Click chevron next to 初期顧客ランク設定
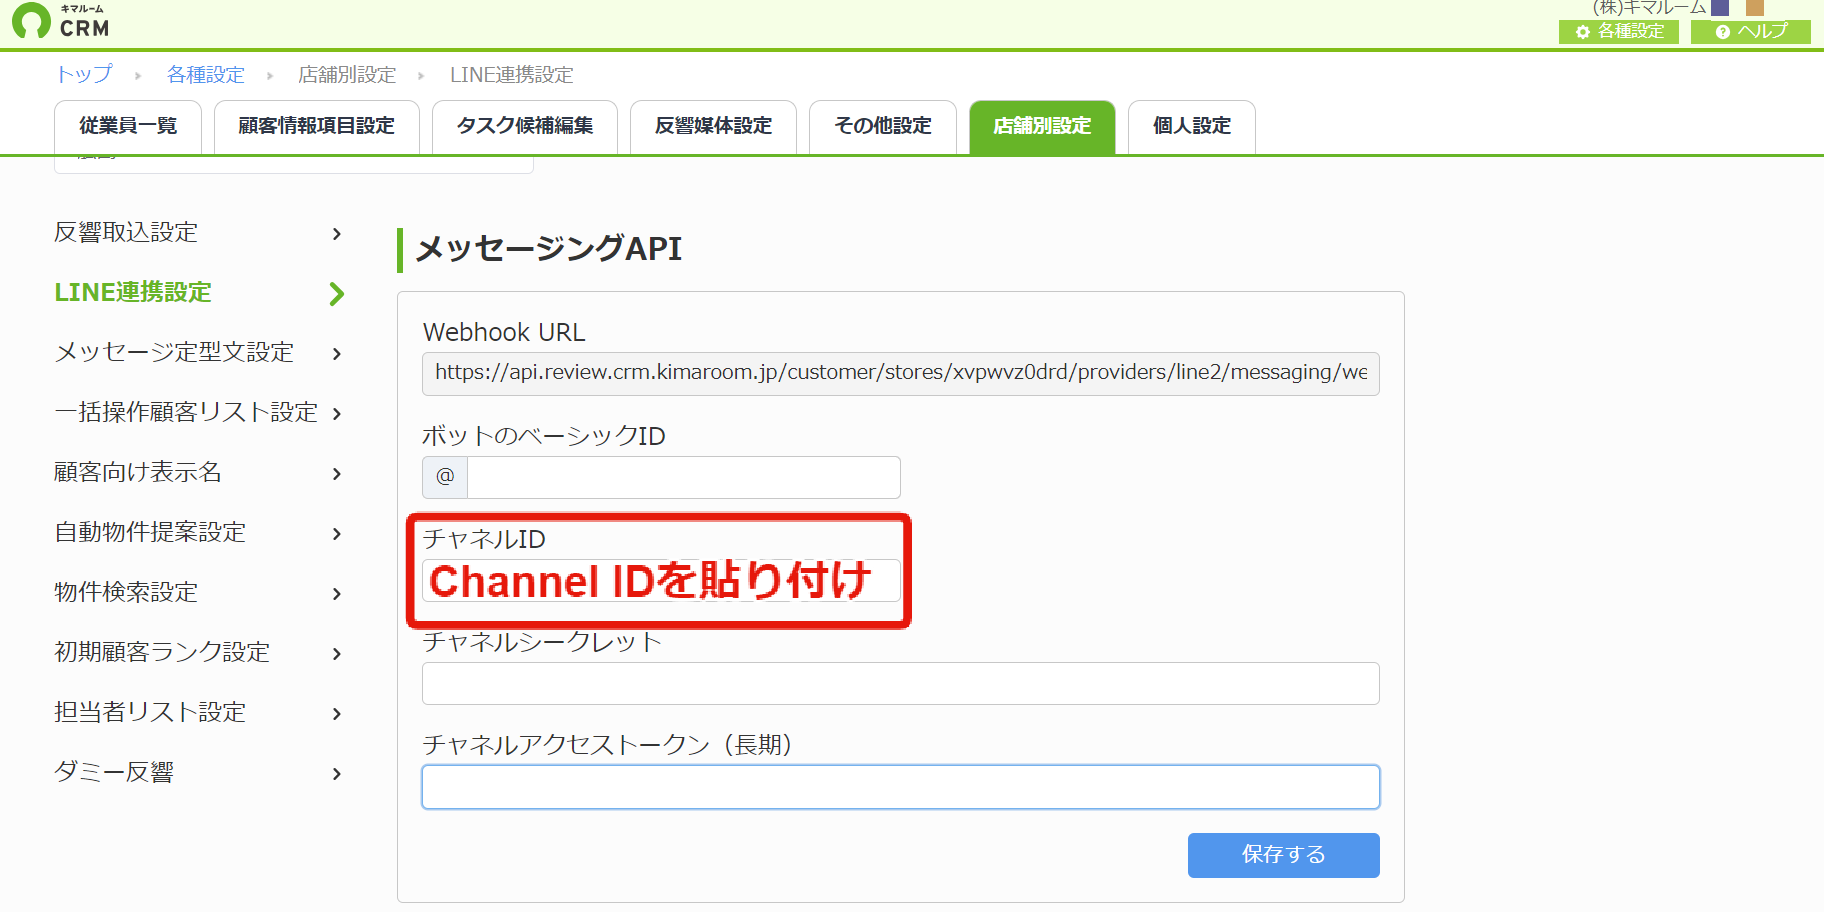1824x912 pixels. point(337,653)
